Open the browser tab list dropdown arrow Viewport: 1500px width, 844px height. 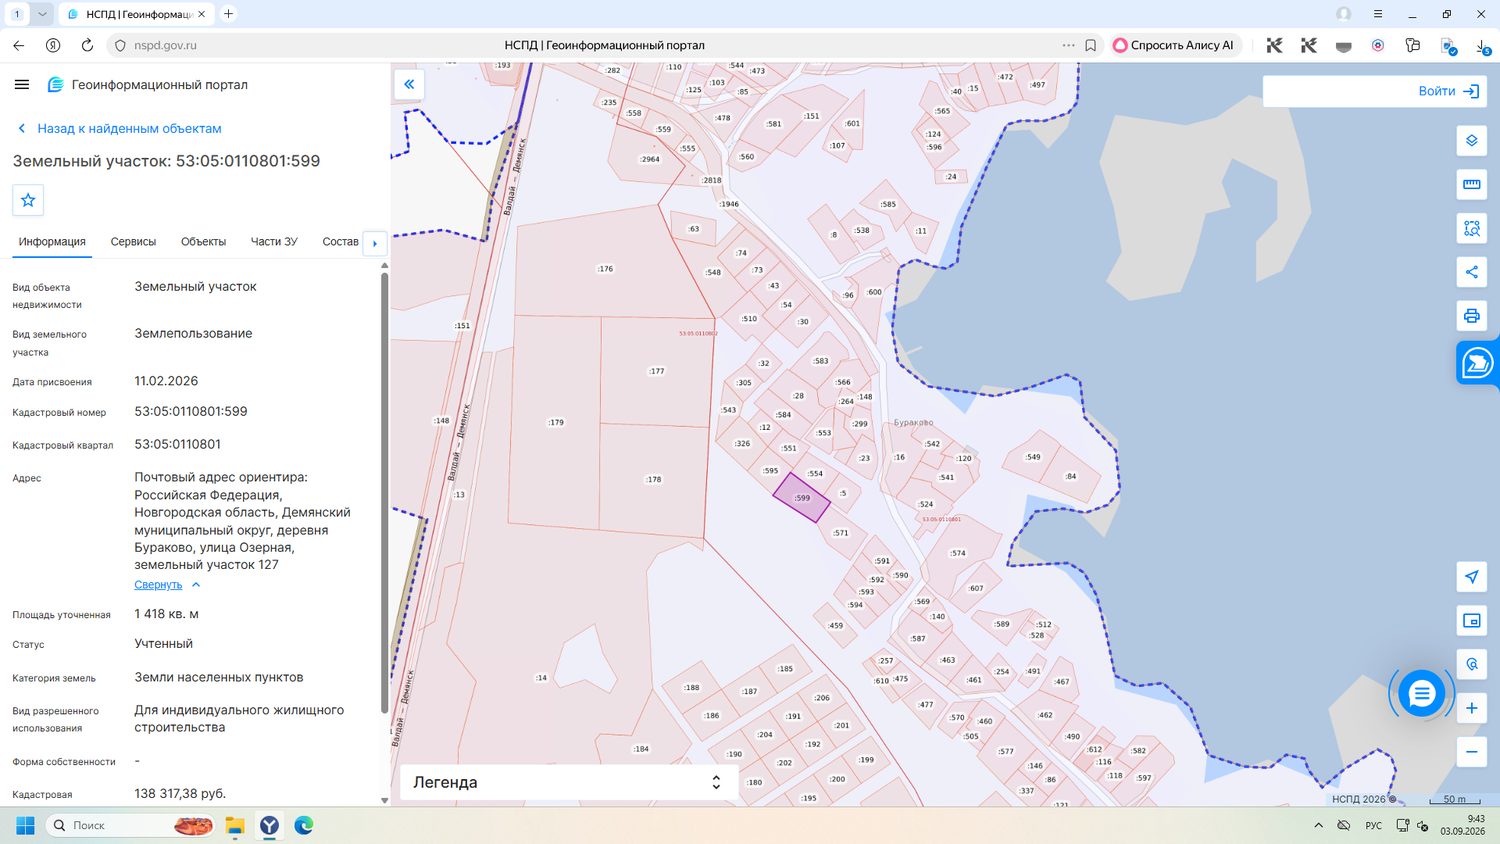[x=42, y=14]
